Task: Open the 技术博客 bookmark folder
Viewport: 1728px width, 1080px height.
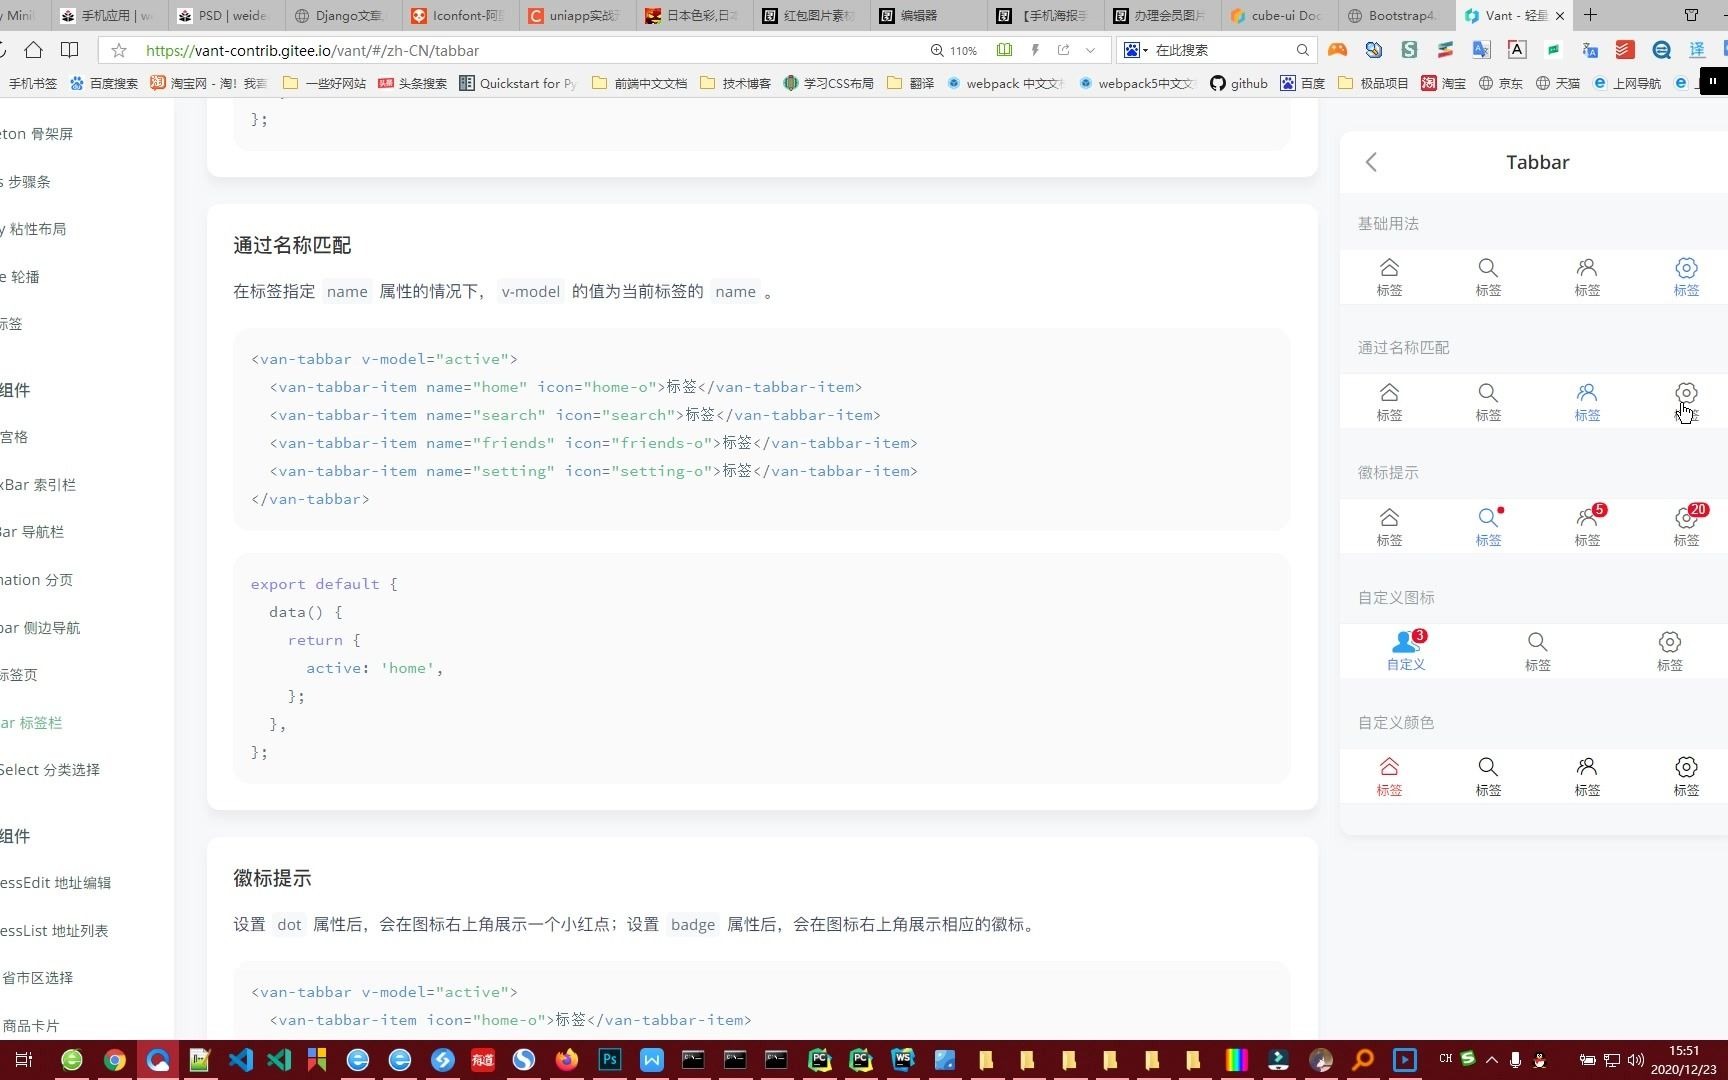Action: [736, 83]
